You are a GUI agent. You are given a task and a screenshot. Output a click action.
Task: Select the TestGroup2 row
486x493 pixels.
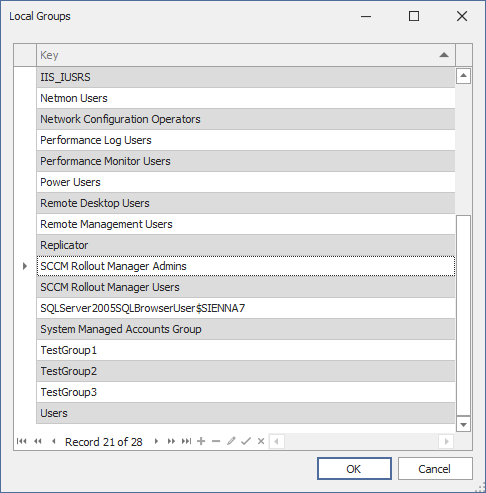click(x=246, y=371)
